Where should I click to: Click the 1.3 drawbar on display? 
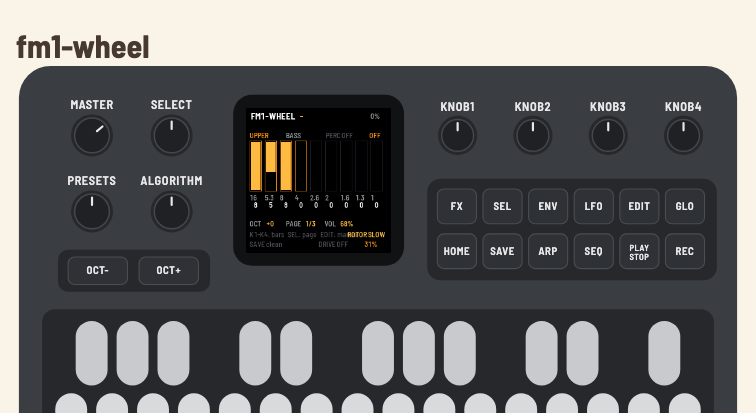click(361, 166)
